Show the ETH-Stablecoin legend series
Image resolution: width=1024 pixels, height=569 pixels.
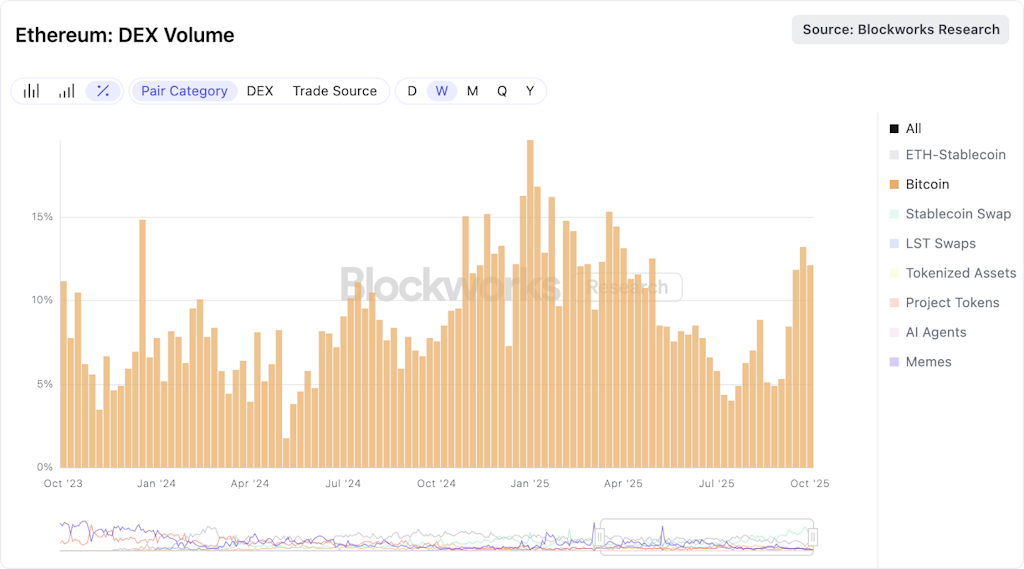(x=947, y=155)
